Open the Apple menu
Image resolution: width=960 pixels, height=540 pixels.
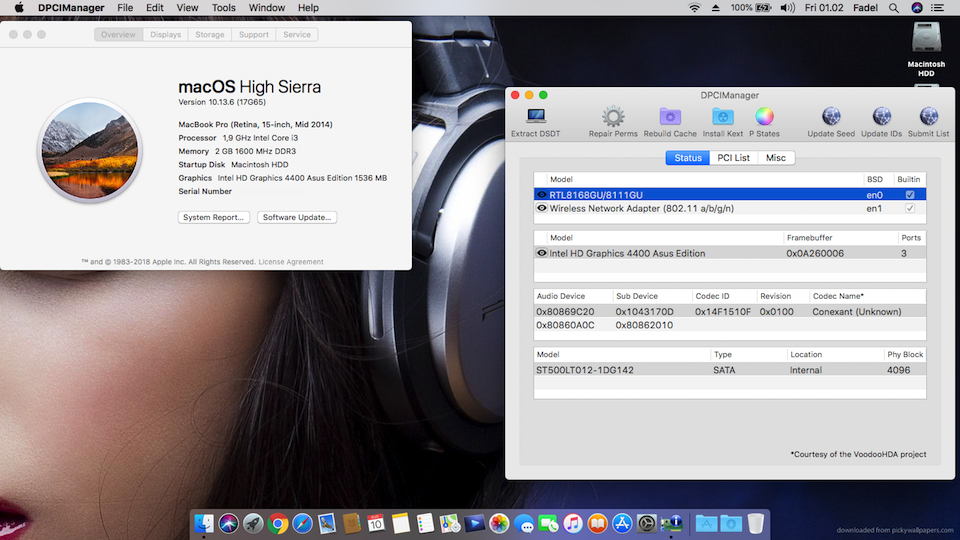[x=19, y=8]
